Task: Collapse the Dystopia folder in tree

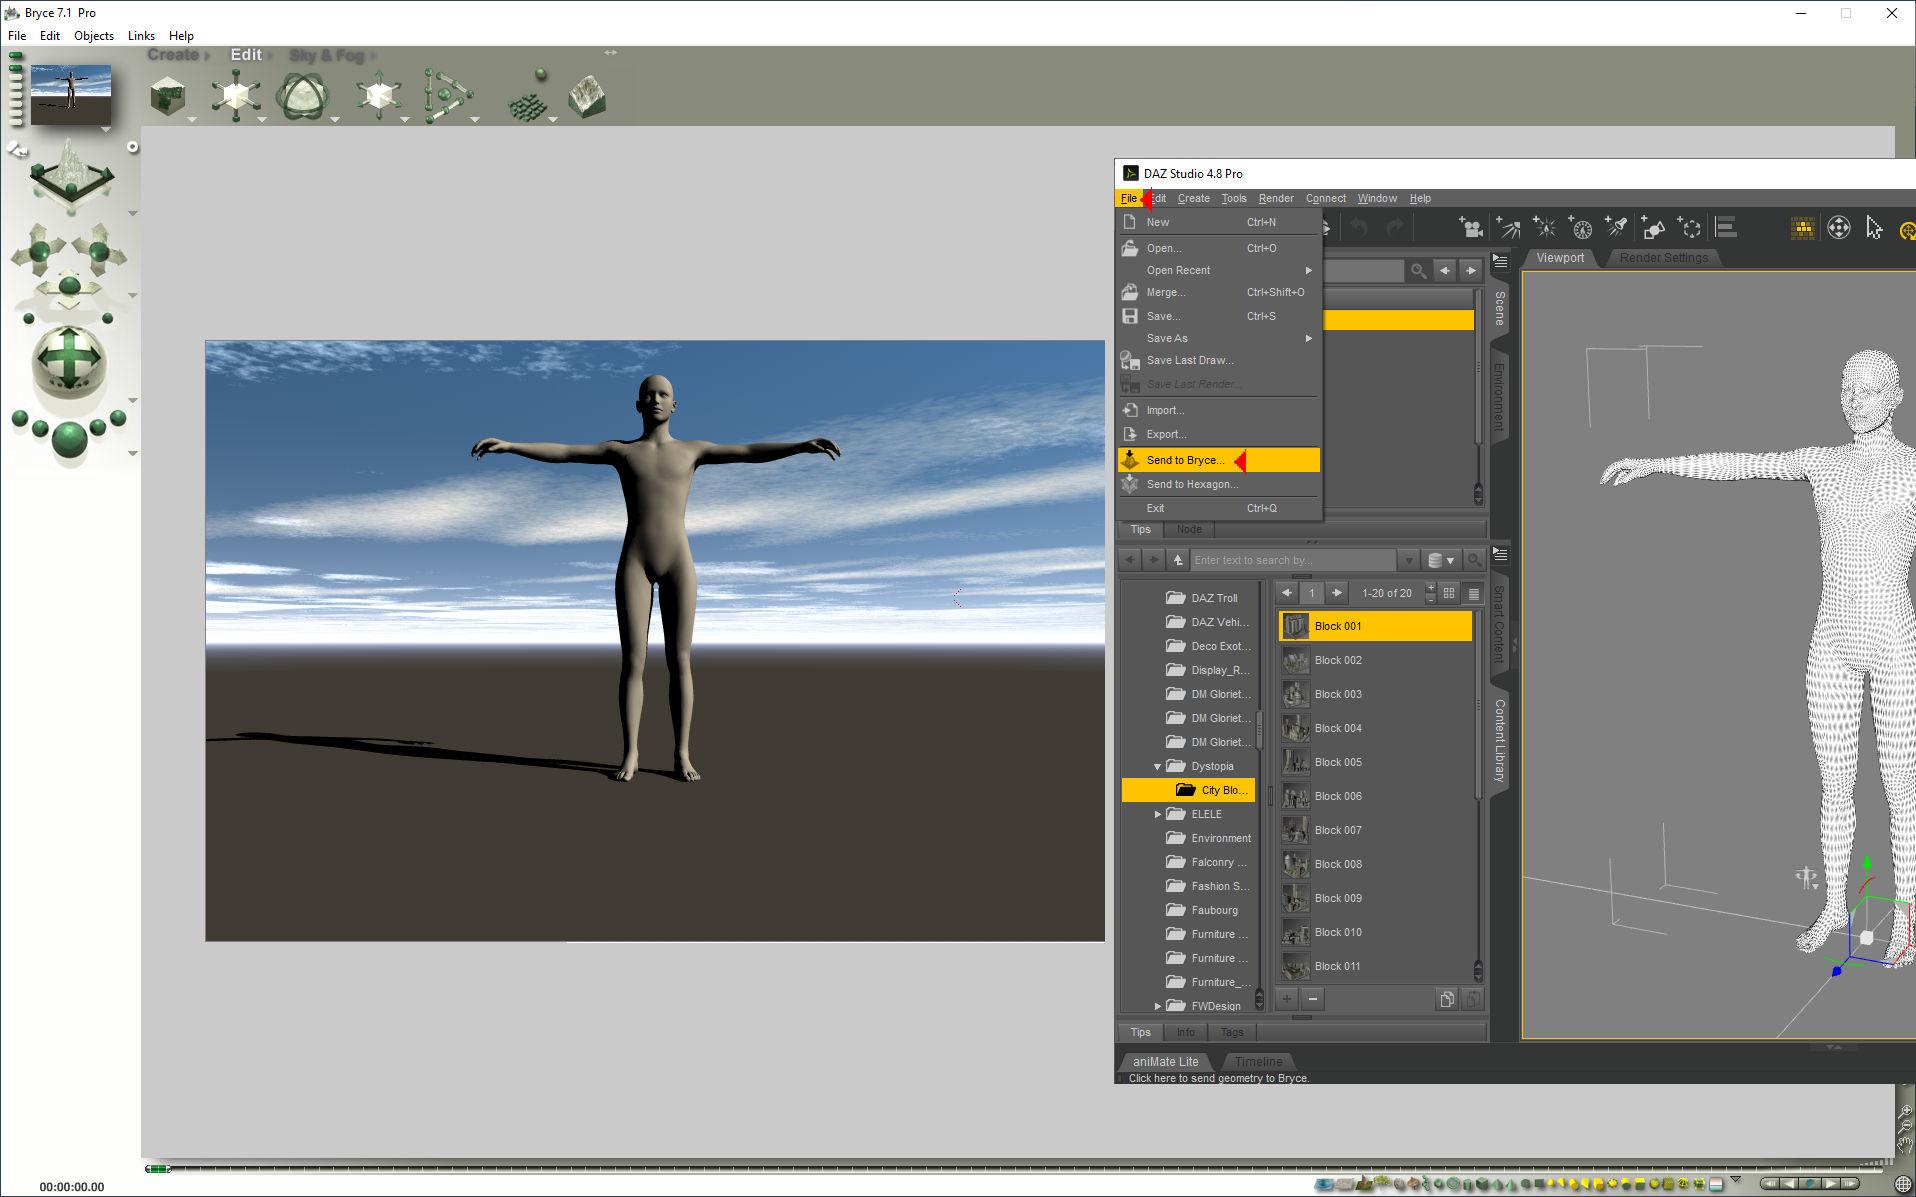Action: (x=1158, y=766)
